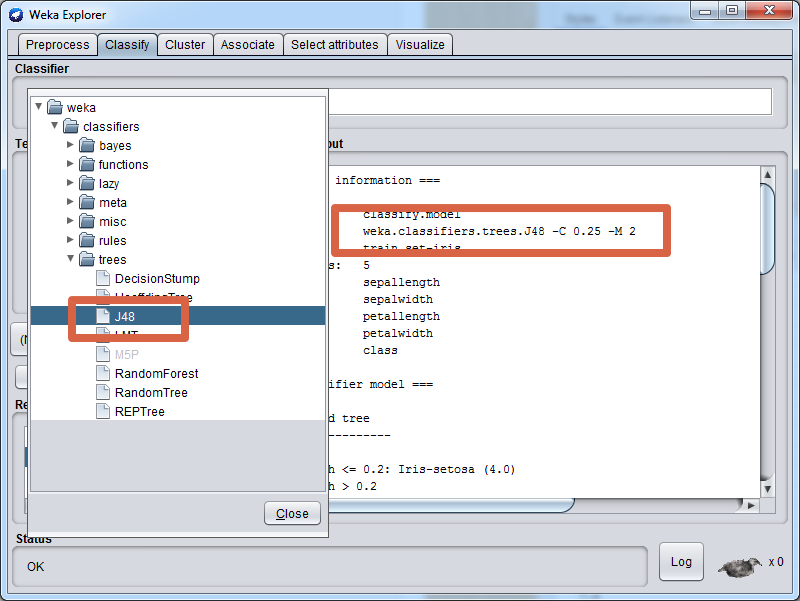Viewport: 800px width, 601px height.
Task: Click the M5P file icon
Action: (103, 354)
